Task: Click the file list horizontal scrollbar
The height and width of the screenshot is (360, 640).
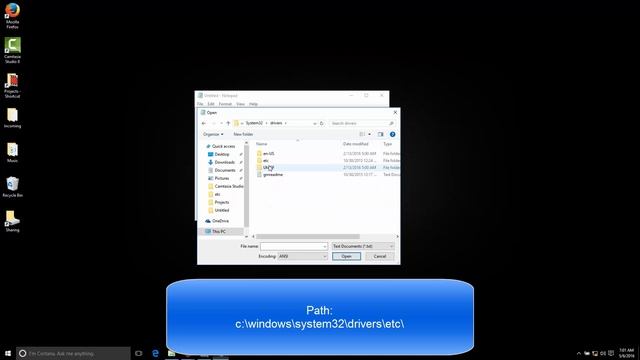Action: pyautogui.click(x=308, y=236)
